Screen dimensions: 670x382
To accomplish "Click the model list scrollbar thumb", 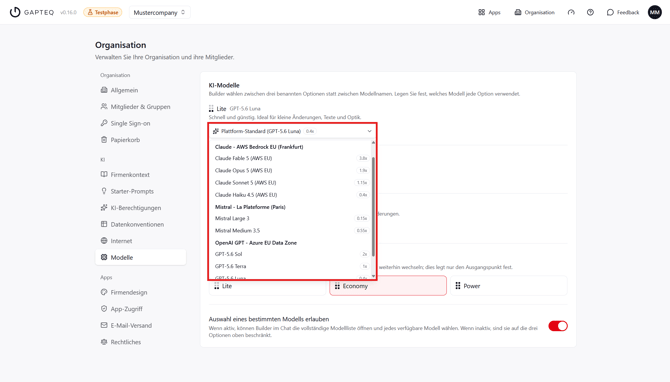I will (x=373, y=206).
